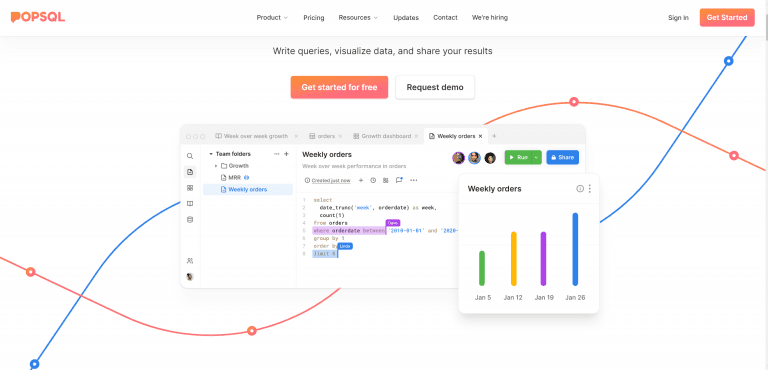Click the Request demo button

click(435, 87)
